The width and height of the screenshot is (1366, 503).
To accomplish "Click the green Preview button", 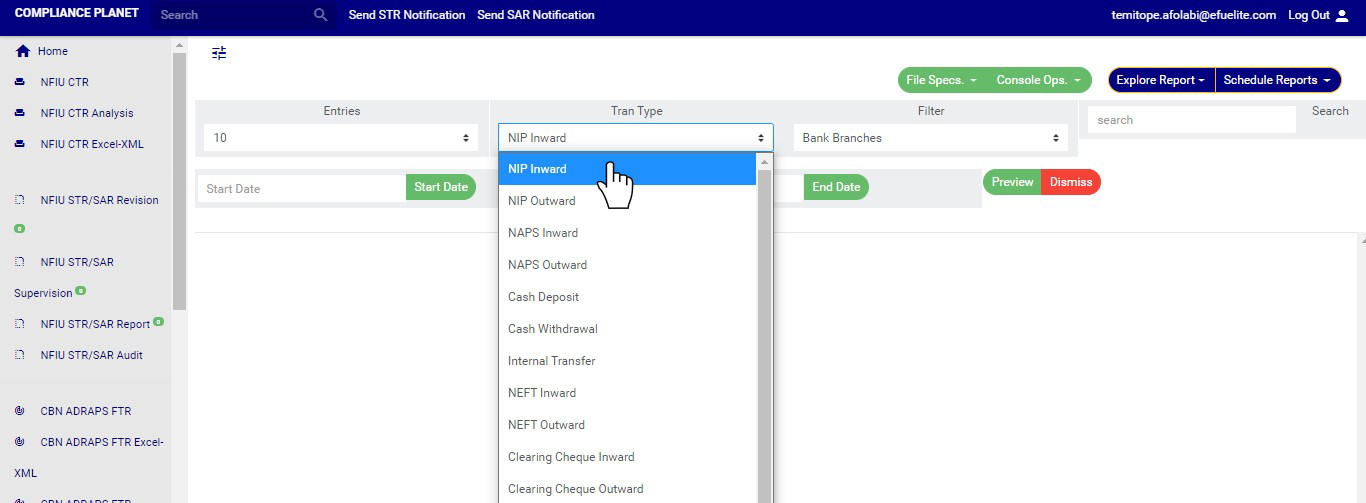I will [1012, 182].
